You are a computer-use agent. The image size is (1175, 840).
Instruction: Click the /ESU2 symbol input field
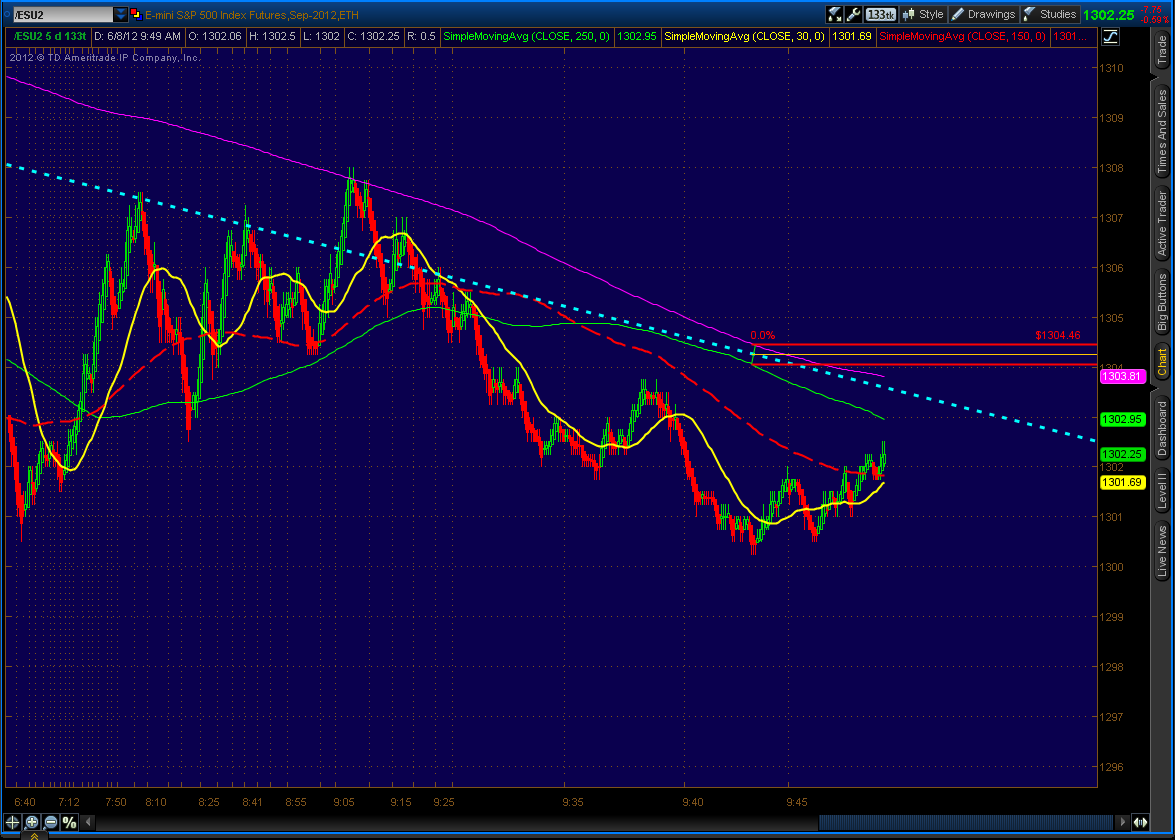point(64,14)
